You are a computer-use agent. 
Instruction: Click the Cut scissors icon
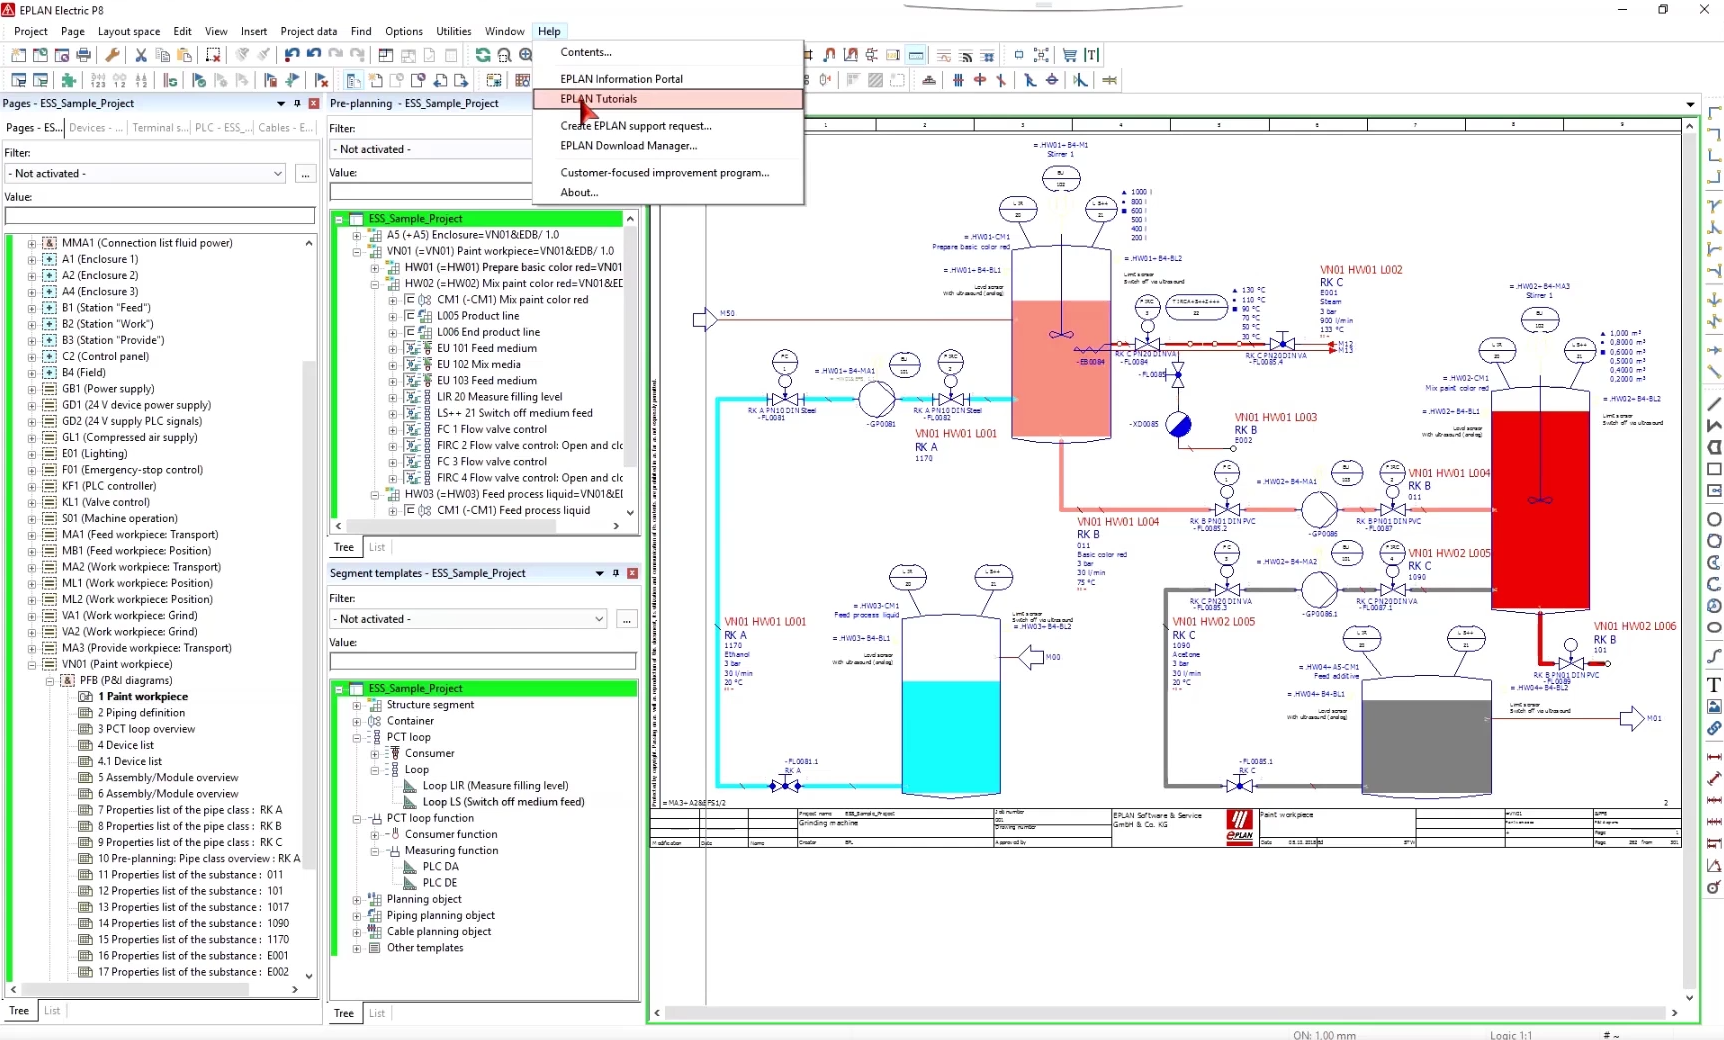click(x=141, y=55)
